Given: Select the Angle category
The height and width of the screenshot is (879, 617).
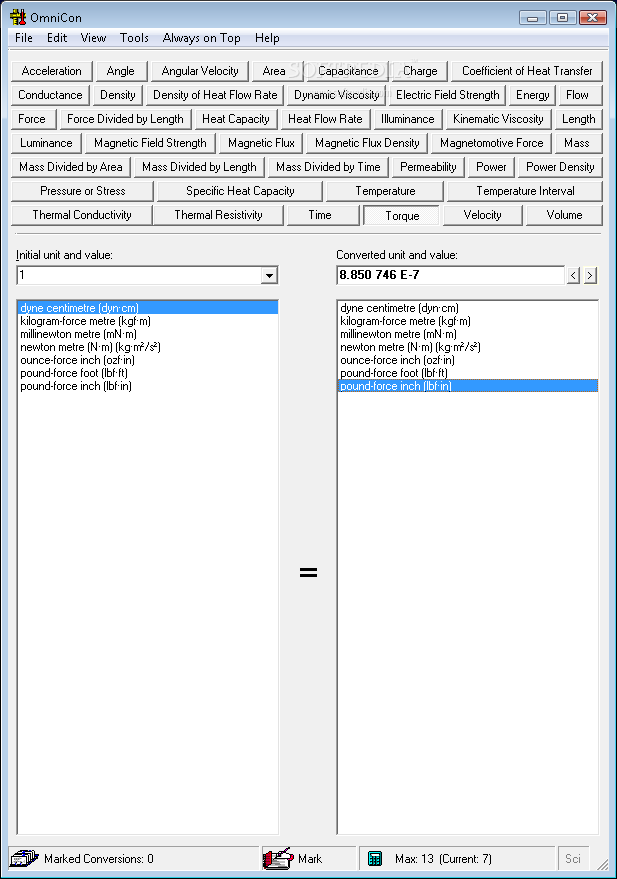Looking at the screenshot, I should (120, 71).
